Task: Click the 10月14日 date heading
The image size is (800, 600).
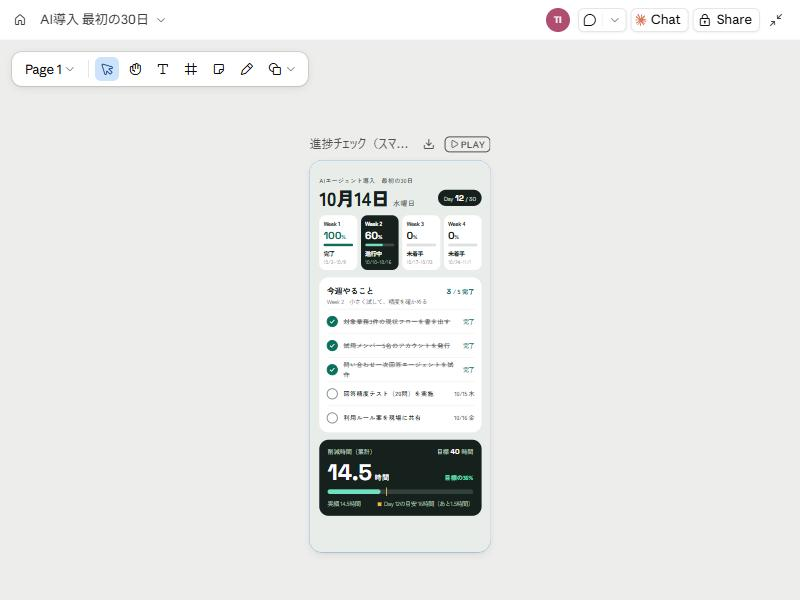Action: 353,199
